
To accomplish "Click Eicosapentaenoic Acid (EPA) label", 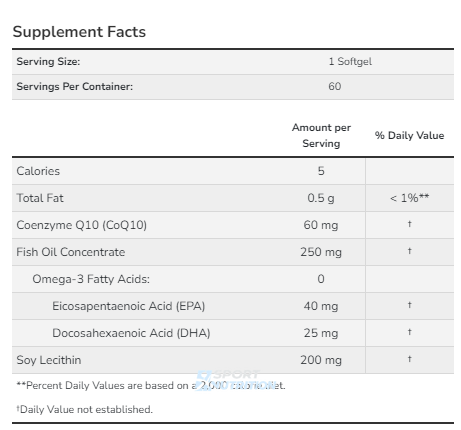I will pyautogui.click(x=128, y=306).
